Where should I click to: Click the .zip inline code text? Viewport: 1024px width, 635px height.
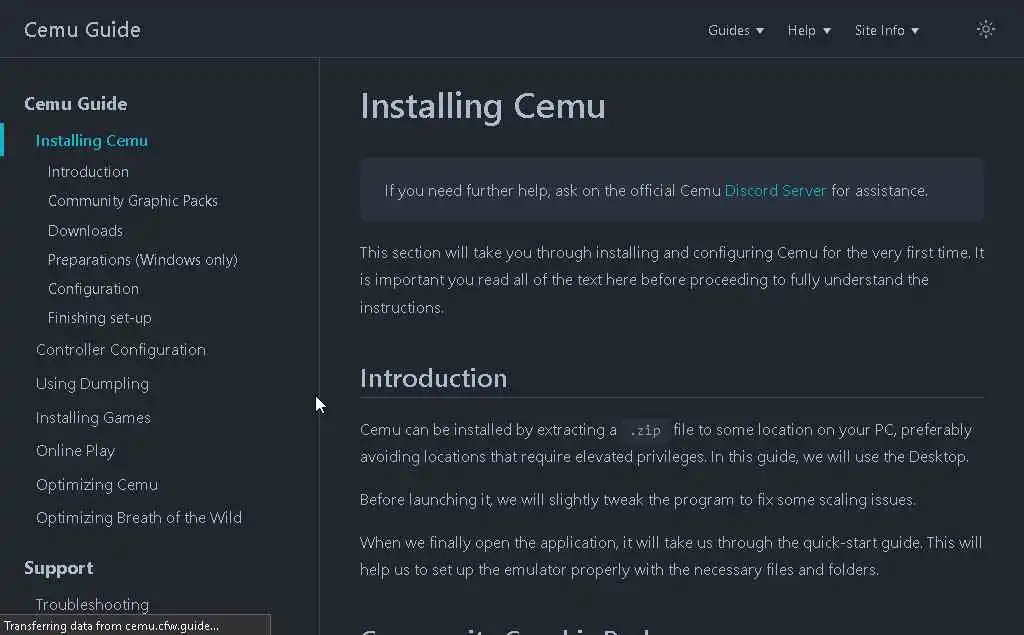645,431
